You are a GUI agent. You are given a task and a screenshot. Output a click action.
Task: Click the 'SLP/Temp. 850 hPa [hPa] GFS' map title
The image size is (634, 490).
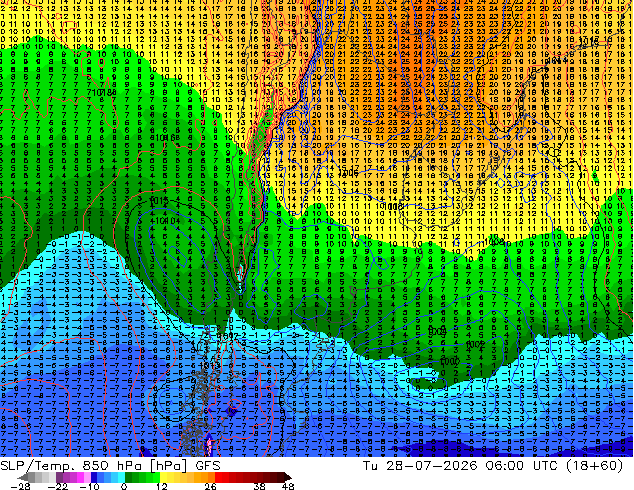coord(110,466)
